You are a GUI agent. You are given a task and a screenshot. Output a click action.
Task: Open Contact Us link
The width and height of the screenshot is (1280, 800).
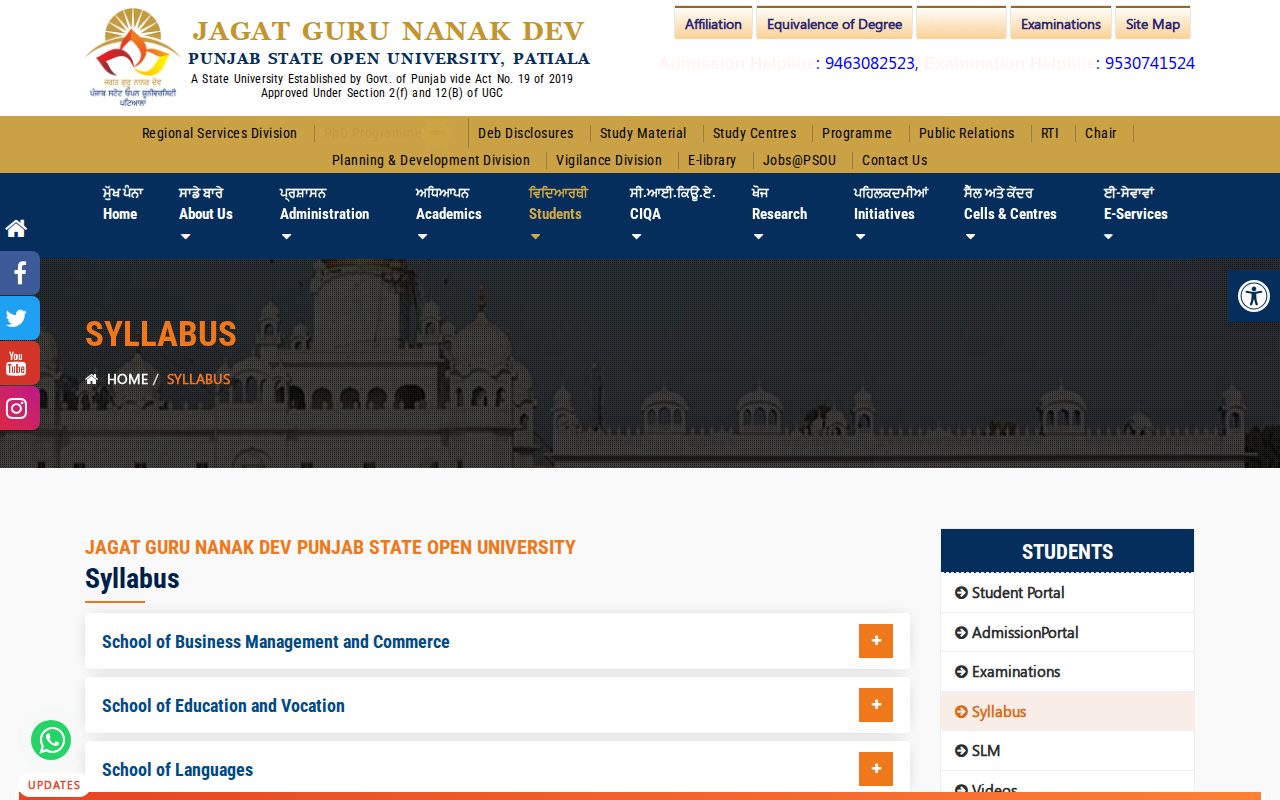[895, 160]
